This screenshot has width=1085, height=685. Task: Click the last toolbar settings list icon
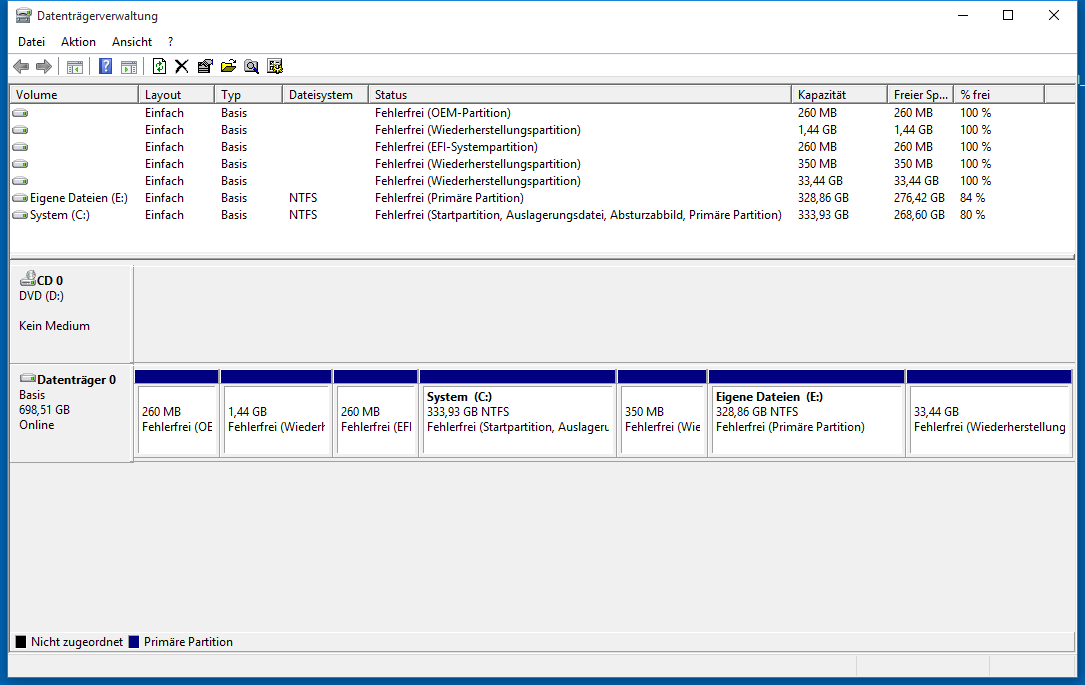(x=275, y=67)
